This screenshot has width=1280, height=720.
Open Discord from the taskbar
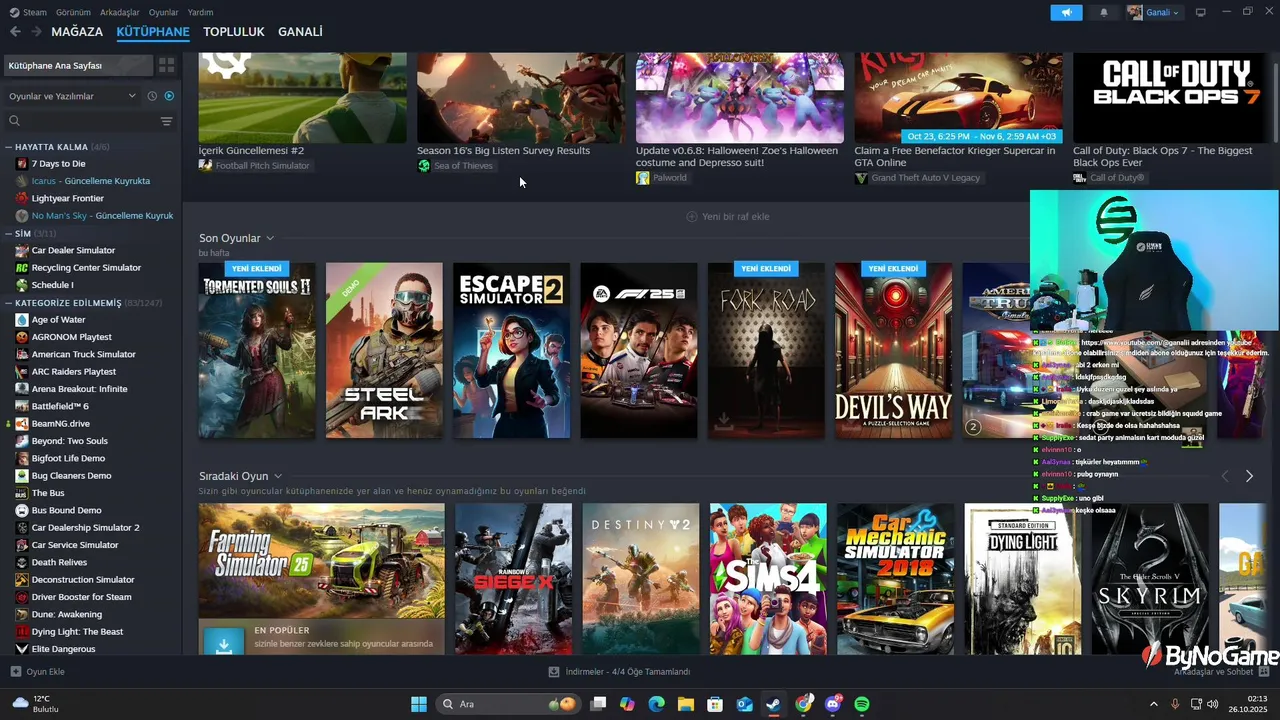click(833, 704)
